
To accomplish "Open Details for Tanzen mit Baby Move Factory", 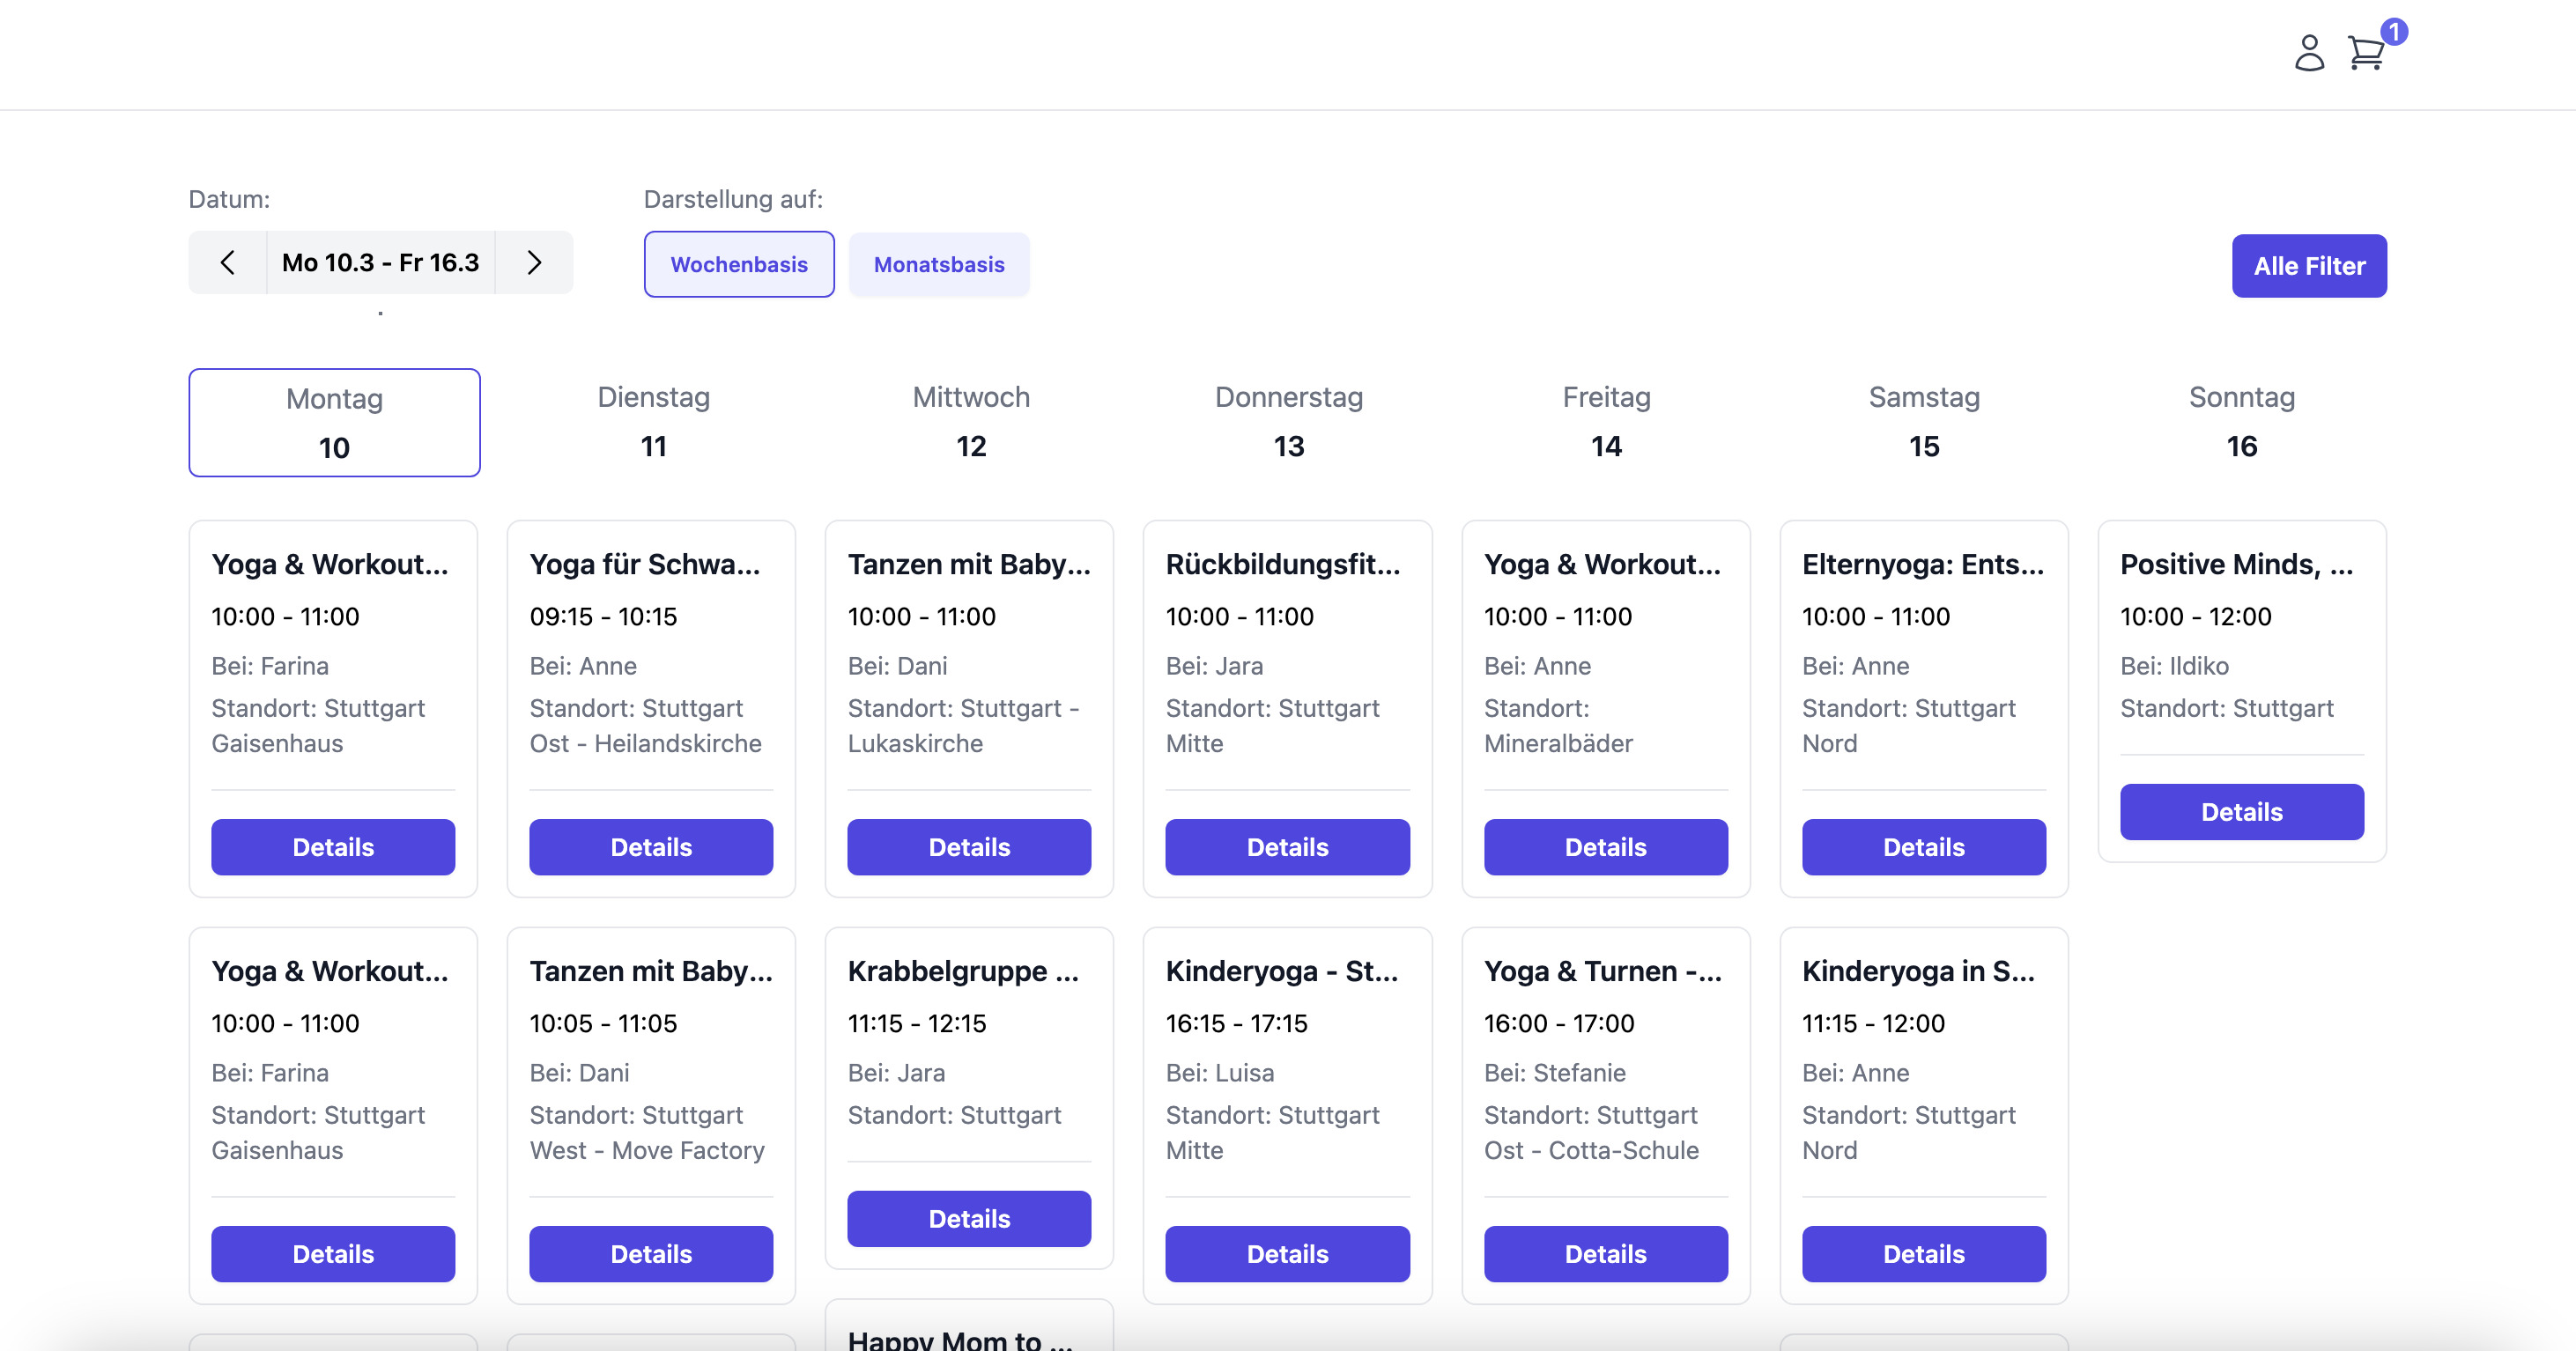I will (651, 1254).
